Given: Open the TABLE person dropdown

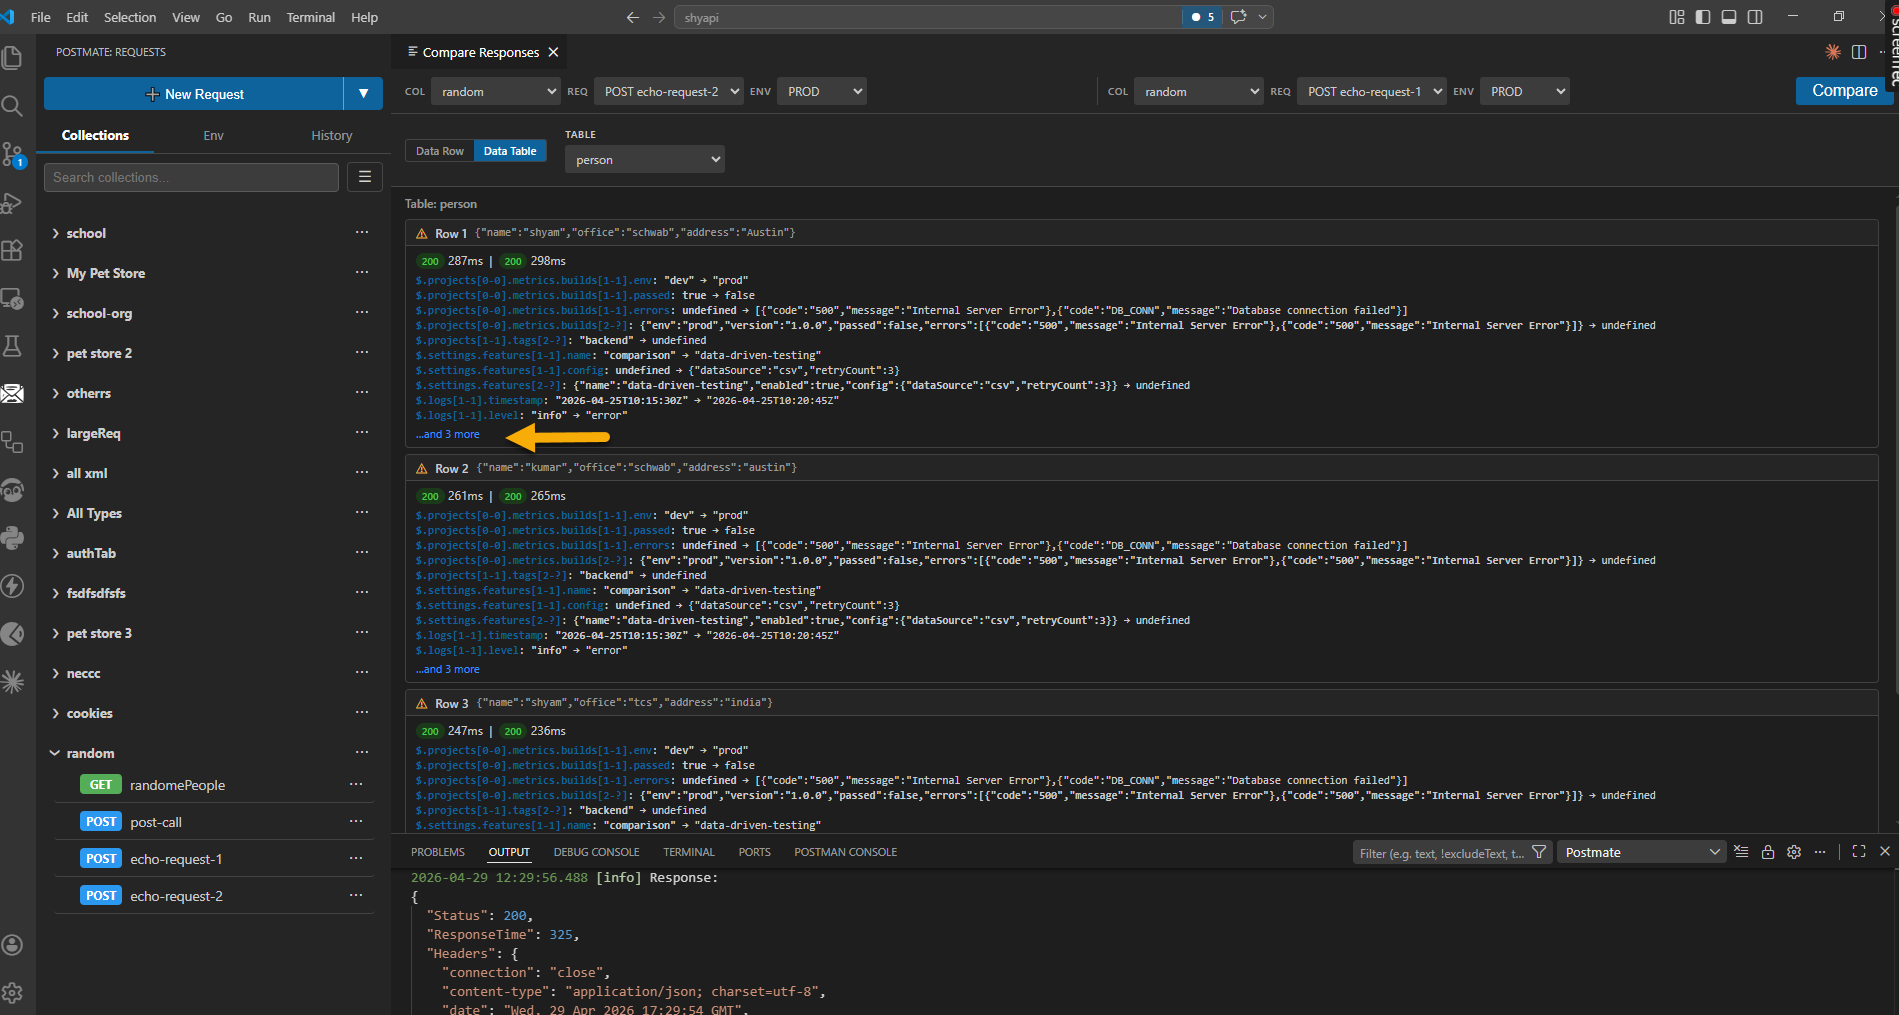Looking at the screenshot, I should pos(645,160).
